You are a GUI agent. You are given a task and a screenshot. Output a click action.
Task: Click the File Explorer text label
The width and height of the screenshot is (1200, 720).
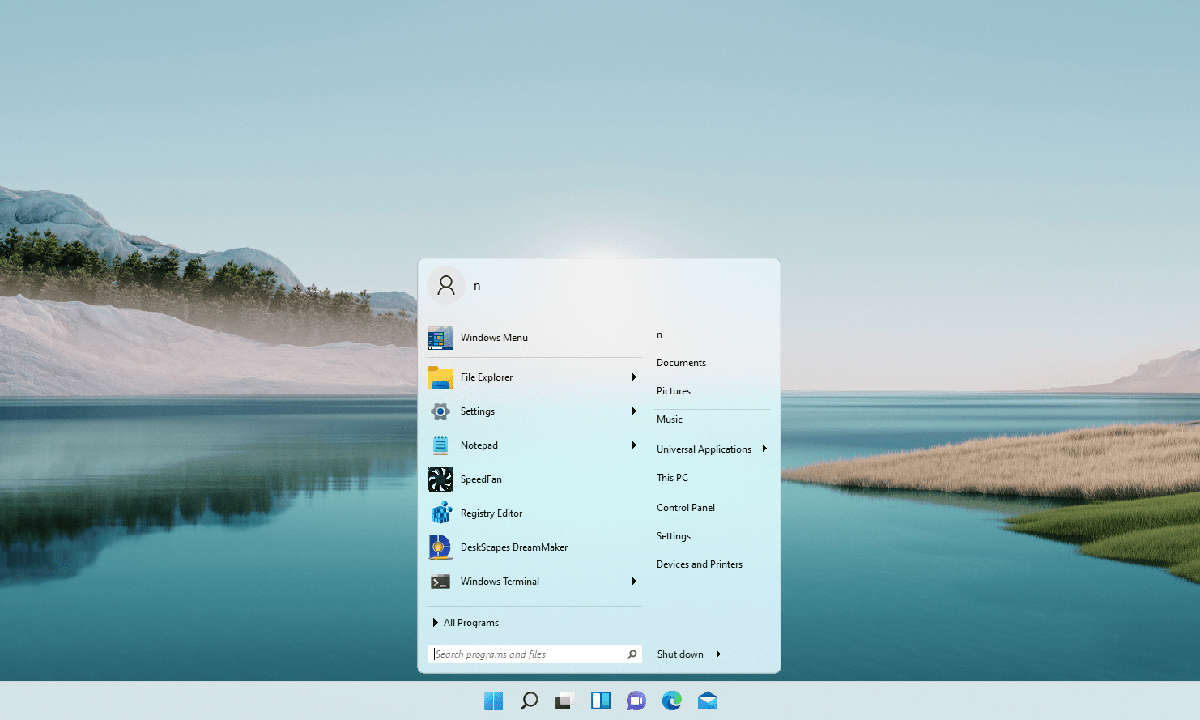(x=487, y=377)
